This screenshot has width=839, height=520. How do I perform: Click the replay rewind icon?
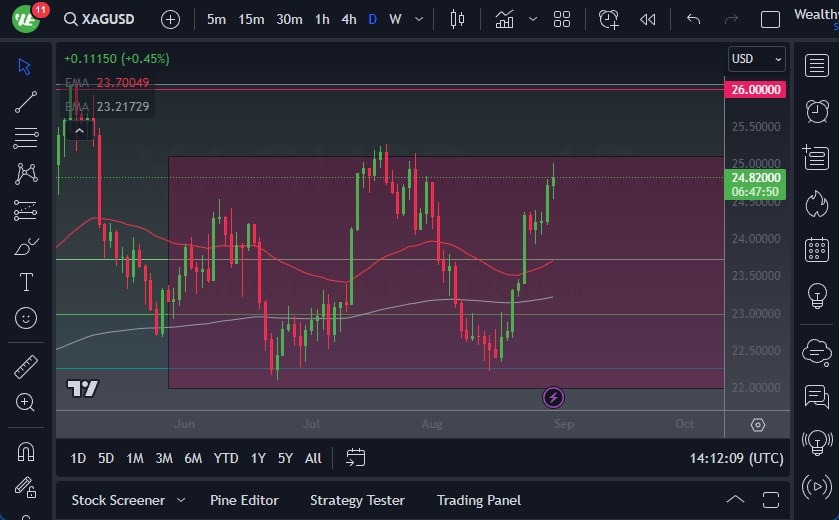[x=648, y=19]
